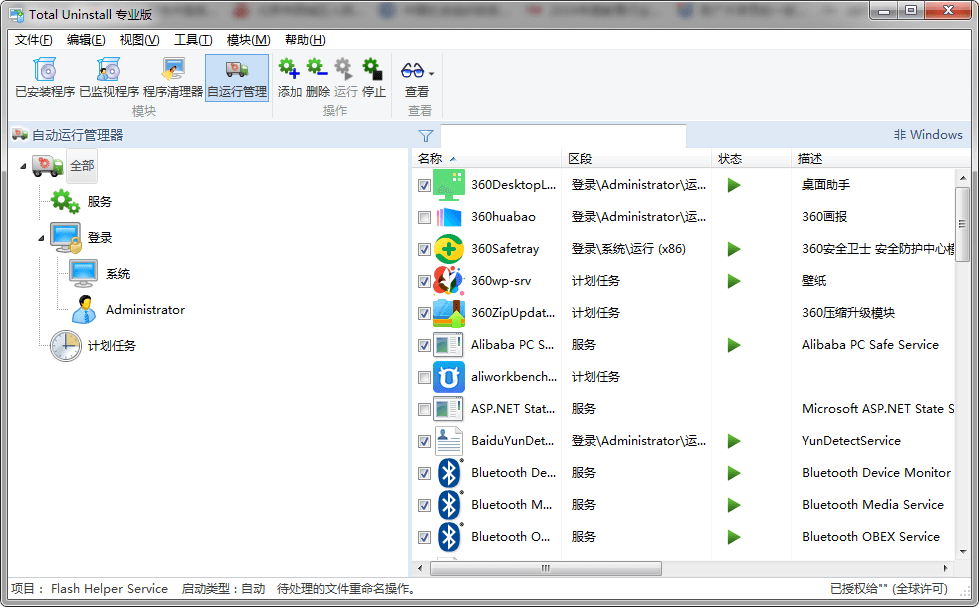Image resolution: width=979 pixels, height=607 pixels.
Task: Click the 360ZipUpdate row icon
Action: (448, 313)
